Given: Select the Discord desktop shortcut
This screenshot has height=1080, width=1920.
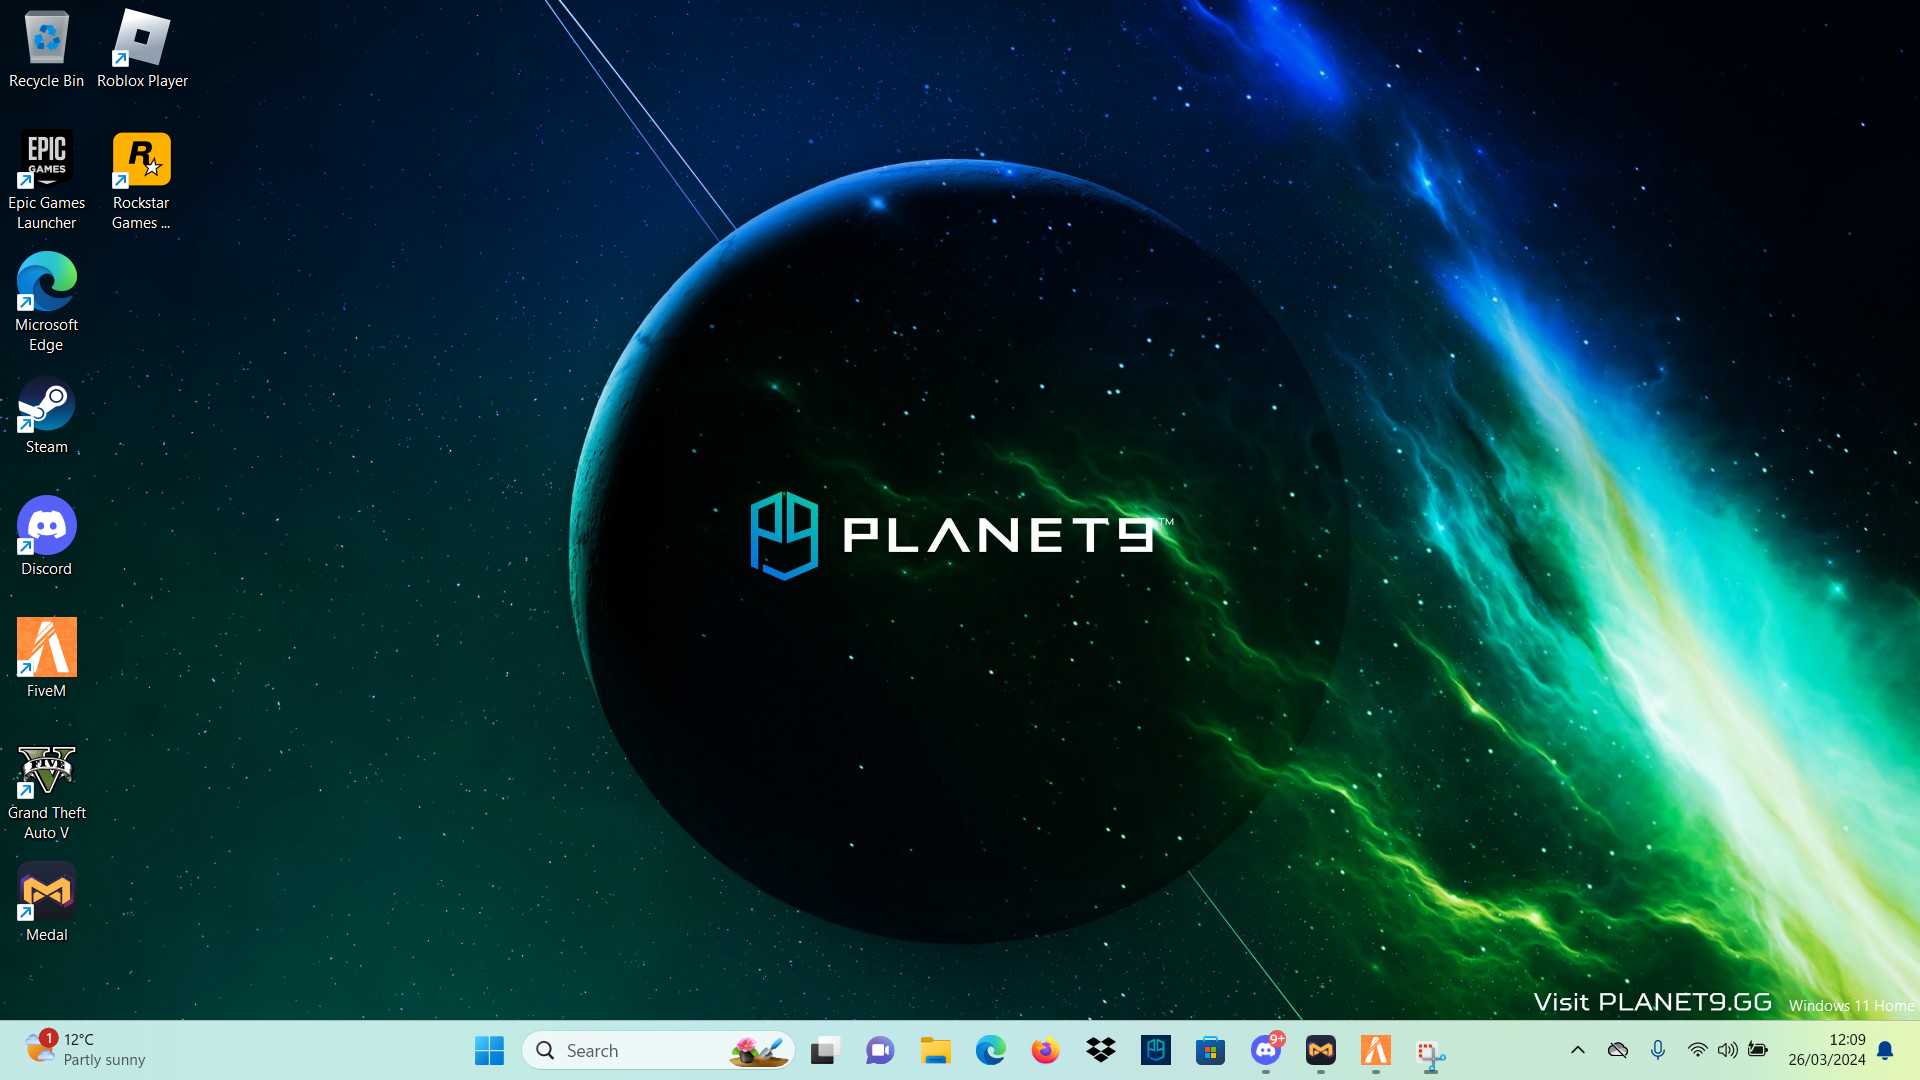Looking at the screenshot, I should coord(46,538).
